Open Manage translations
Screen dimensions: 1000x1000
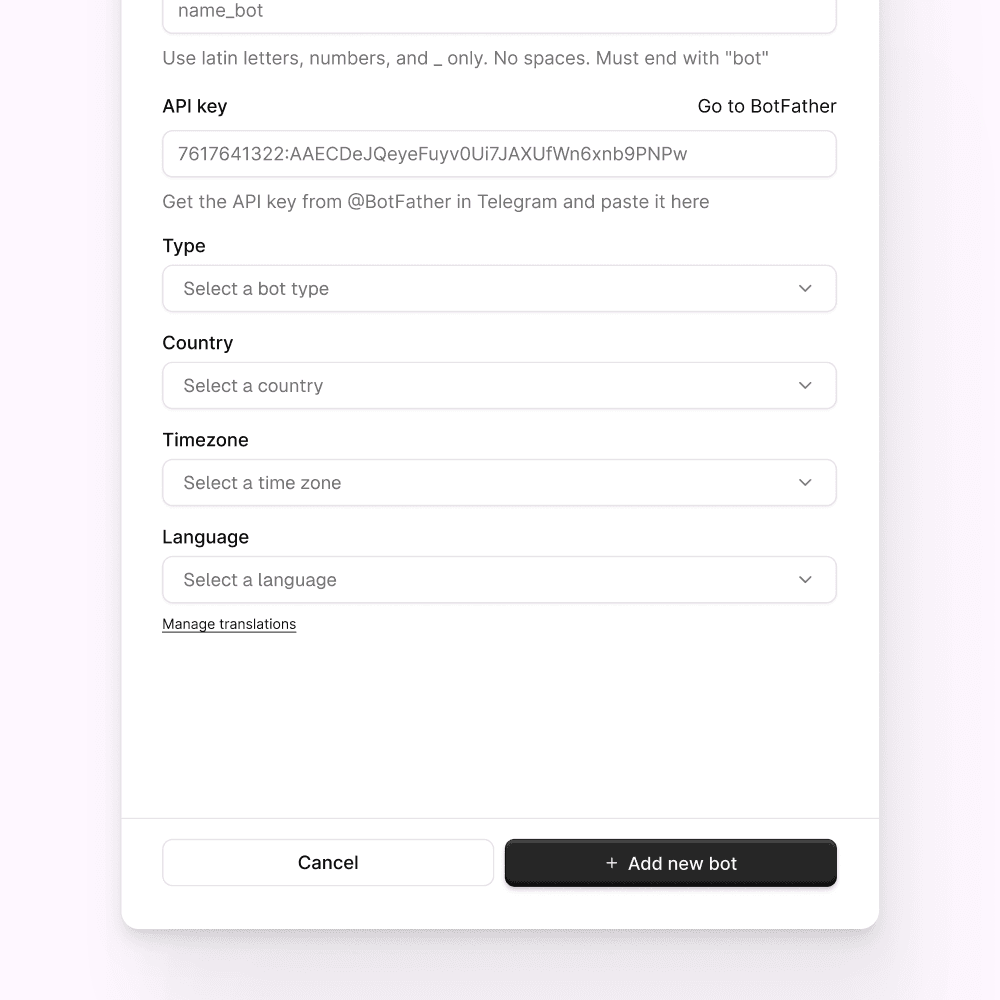point(229,623)
